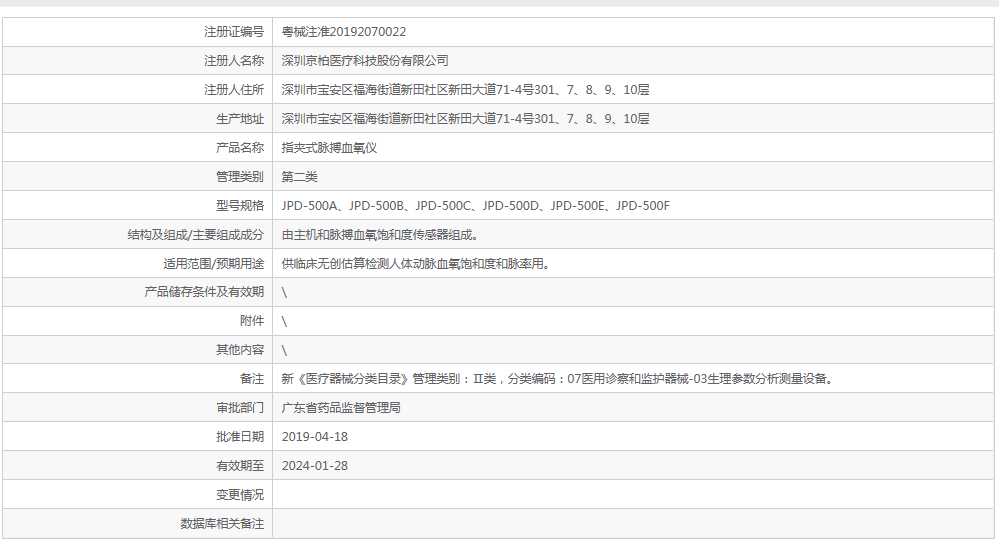Click product name 指夹式脉搏血氧仪
The image size is (999, 549).
[329, 148]
